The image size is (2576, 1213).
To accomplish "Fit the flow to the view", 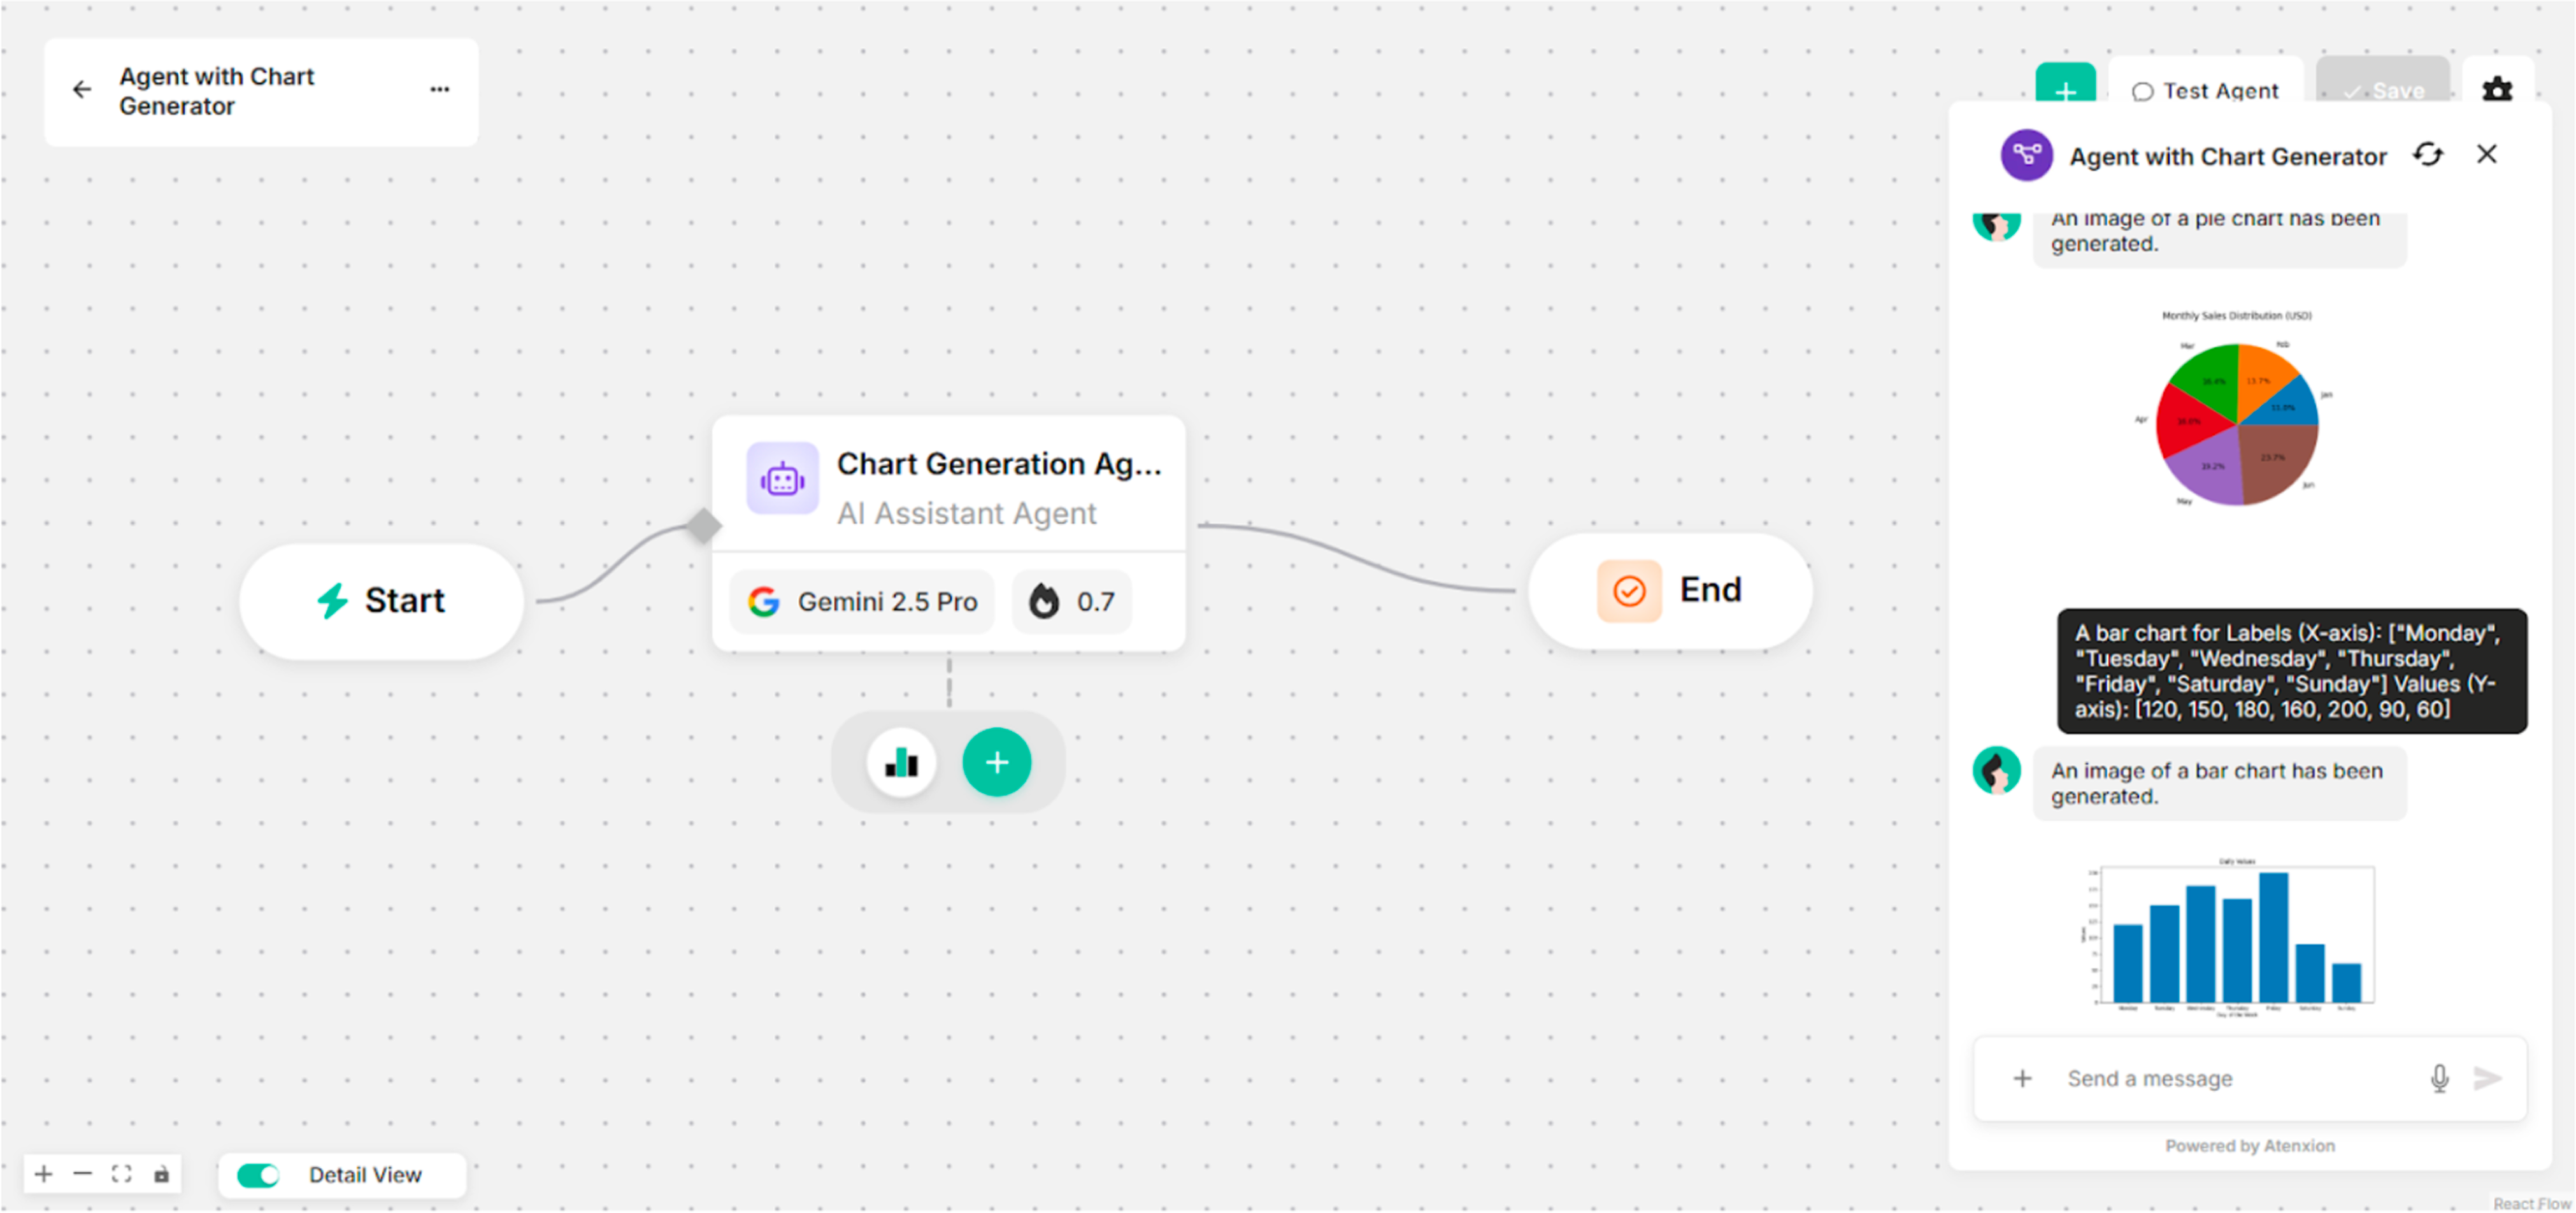I will coord(123,1174).
